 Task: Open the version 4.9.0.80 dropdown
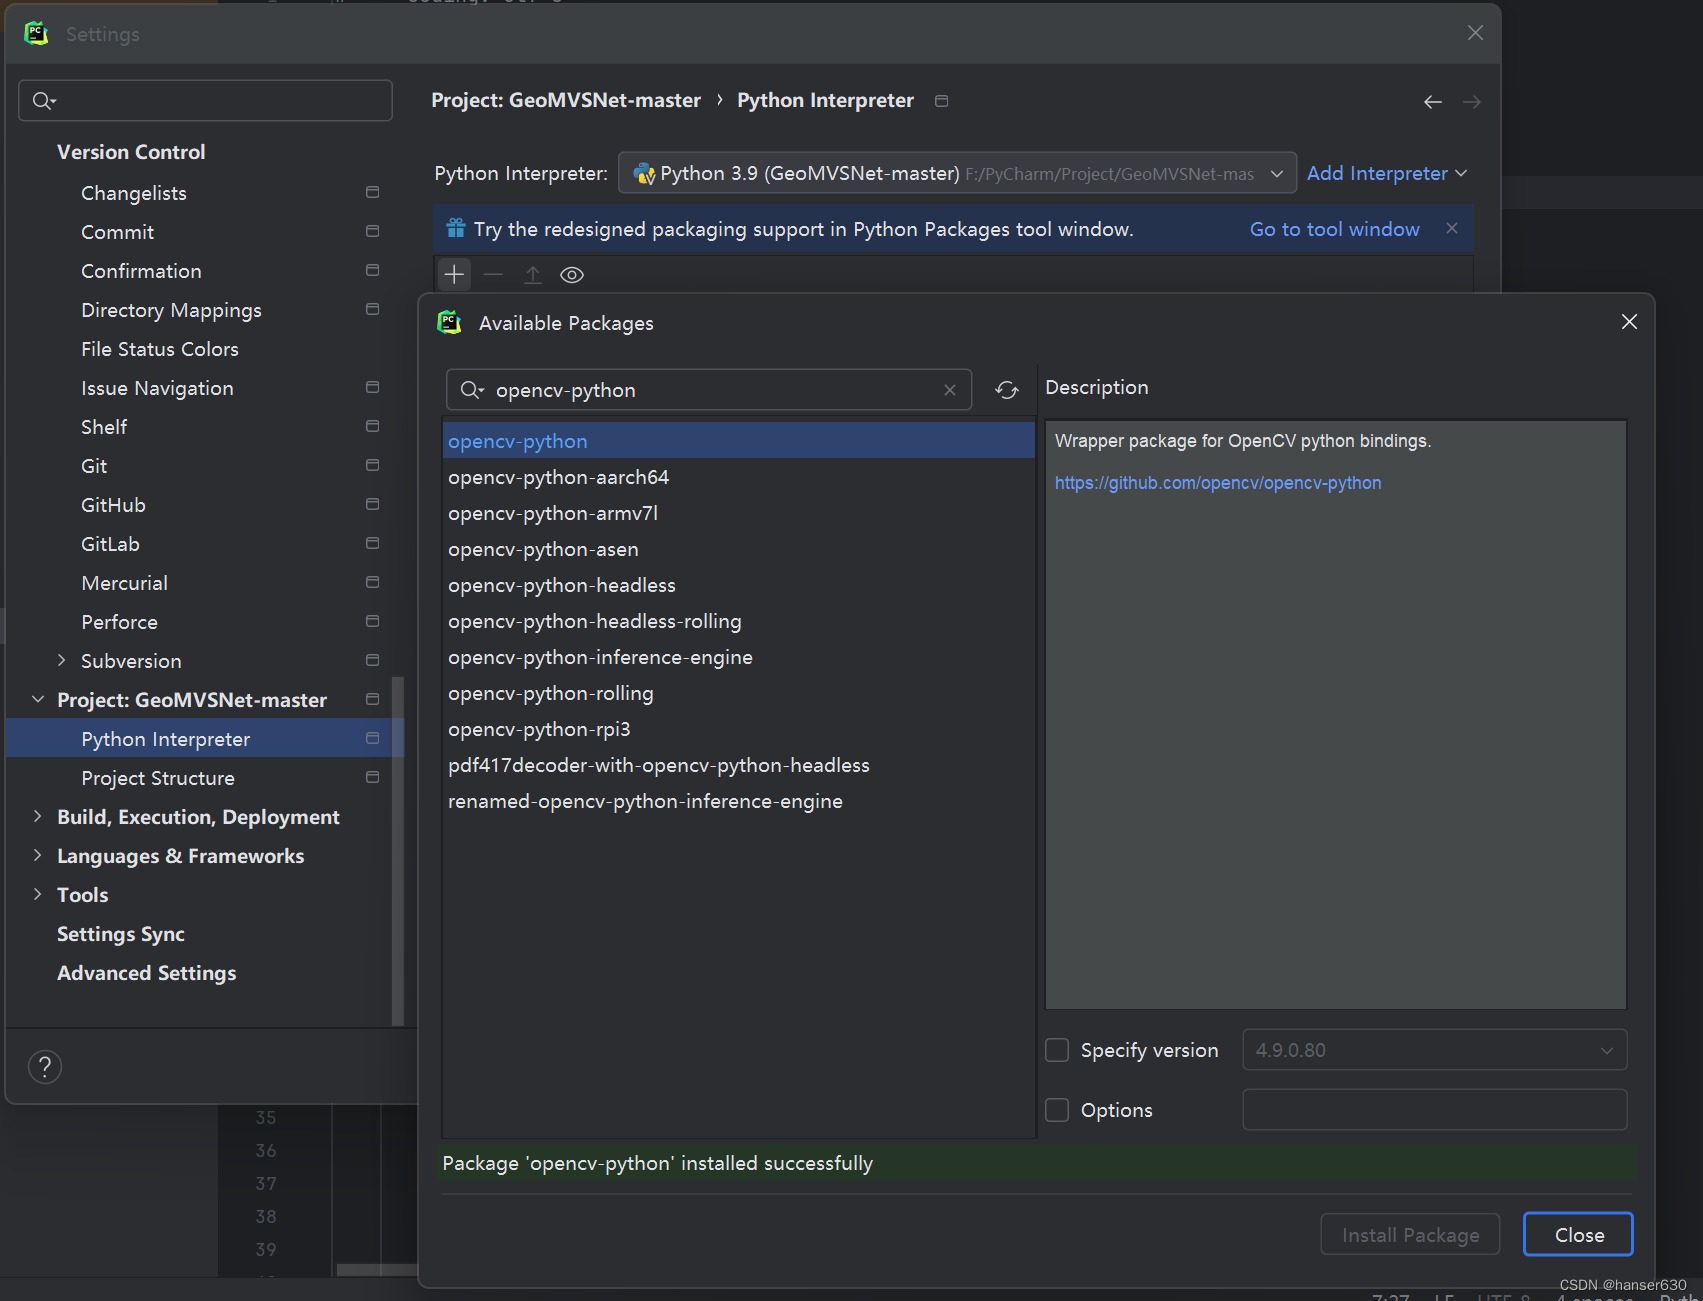coord(1434,1050)
